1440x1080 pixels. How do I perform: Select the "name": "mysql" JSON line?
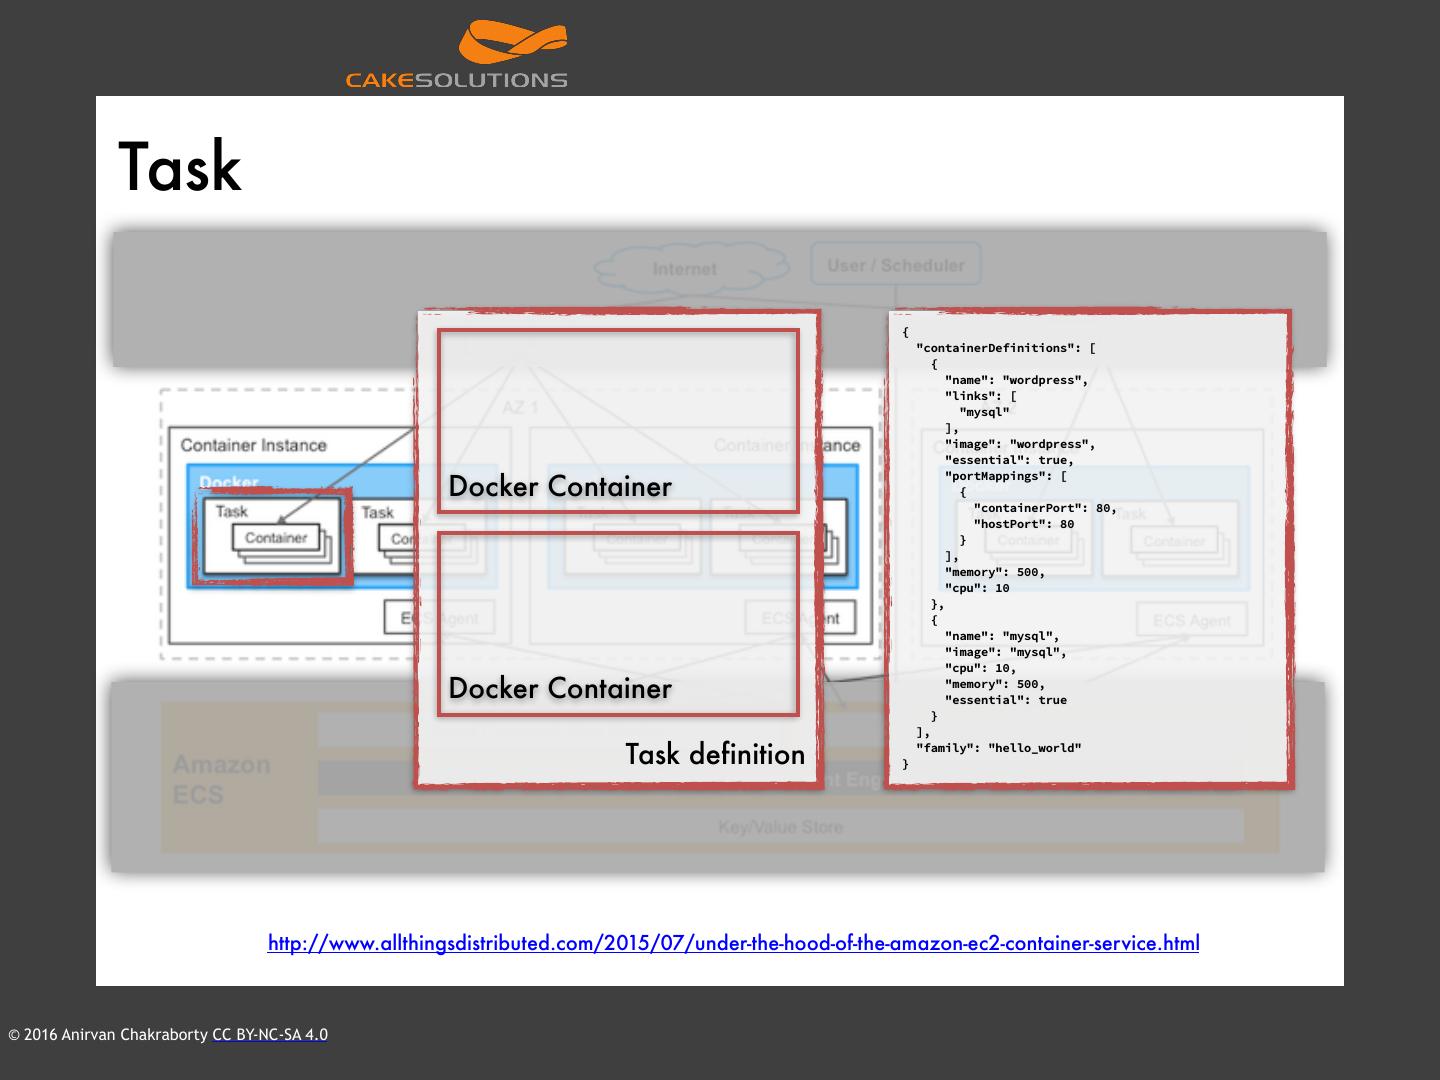coord(1002,636)
